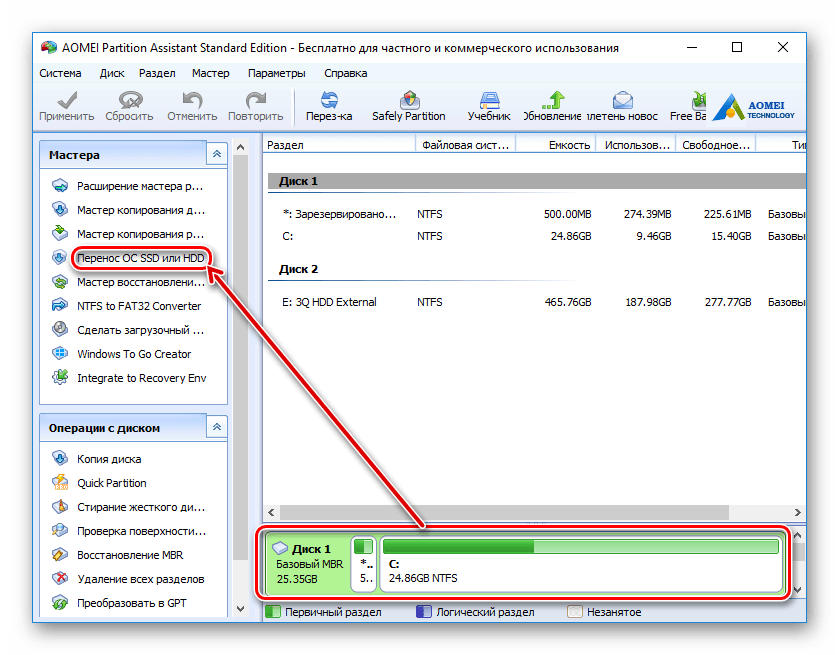The image size is (839, 655).
Task: Click the Сбросить toolbar icon
Action: pos(130,100)
